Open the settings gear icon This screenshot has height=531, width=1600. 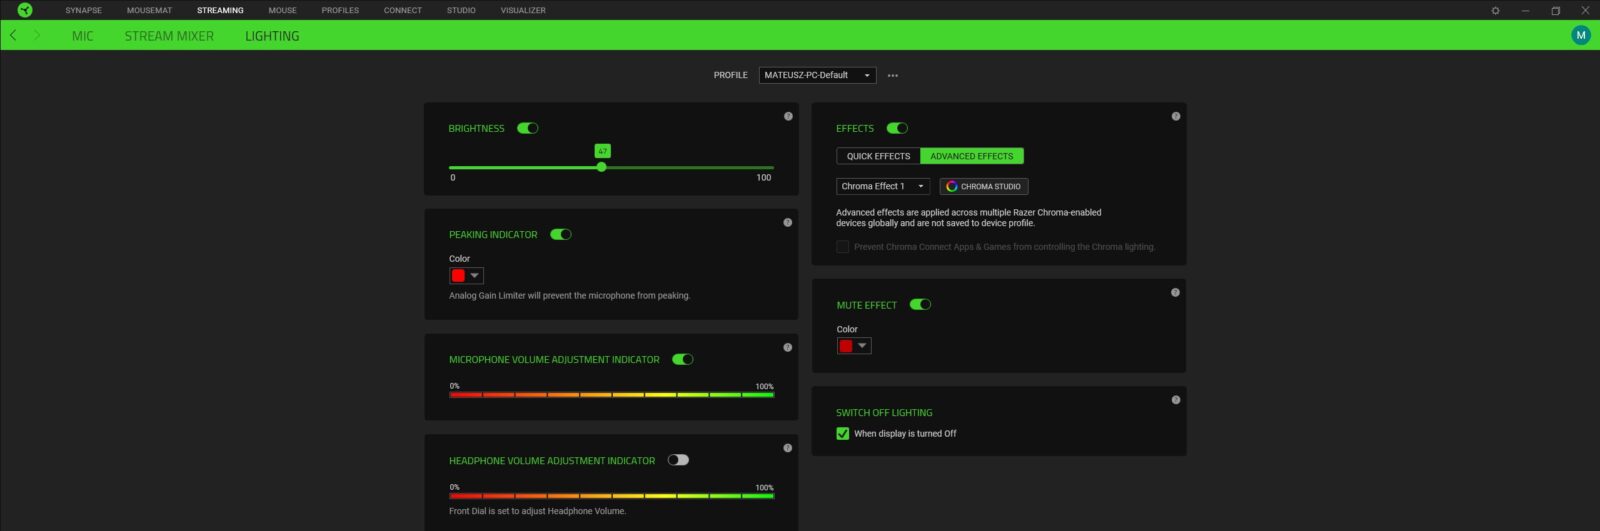click(x=1495, y=10)
